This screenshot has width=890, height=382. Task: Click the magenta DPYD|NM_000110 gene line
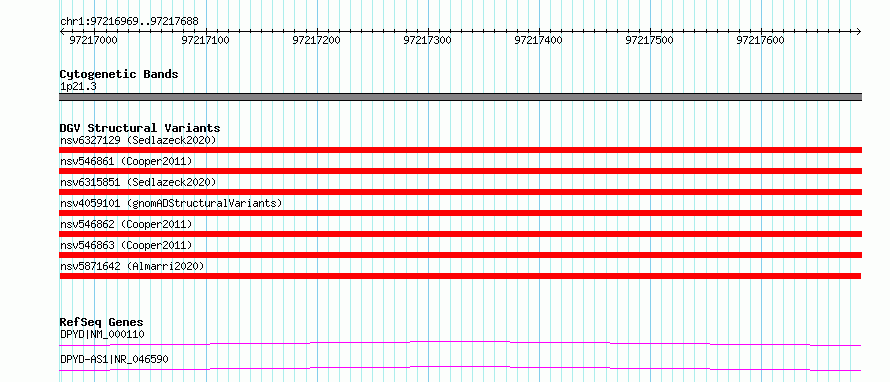(460, 342)
